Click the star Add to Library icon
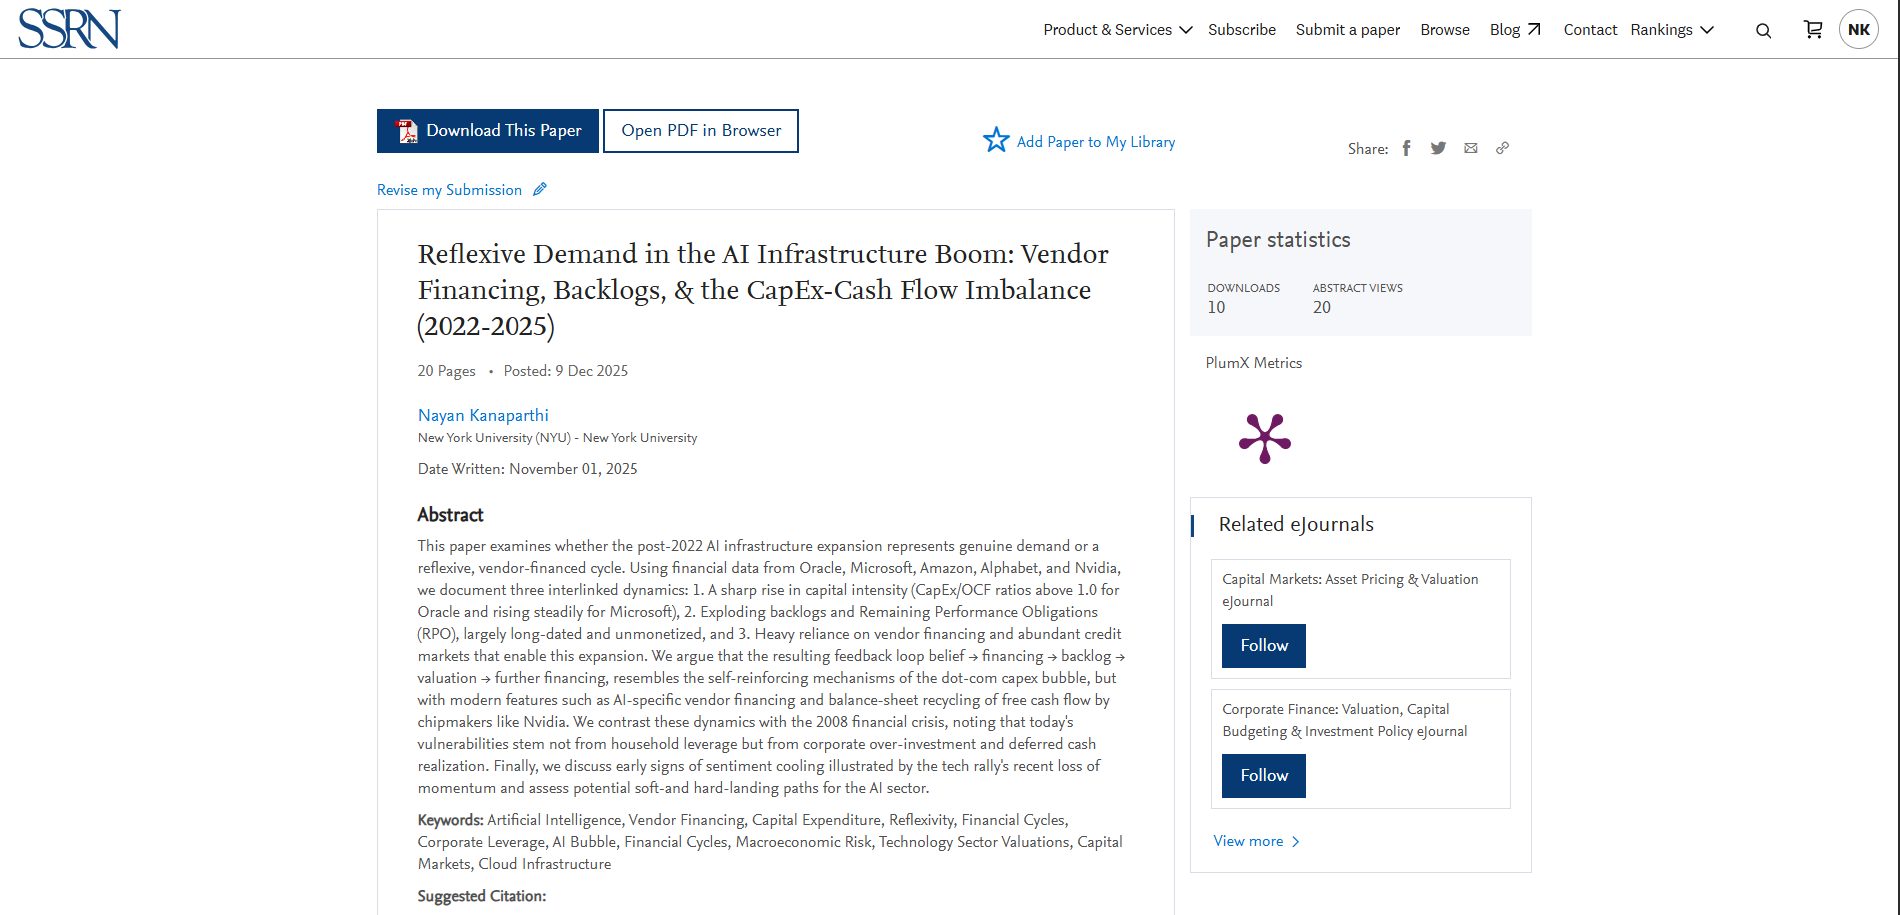 tap(996, 140)
